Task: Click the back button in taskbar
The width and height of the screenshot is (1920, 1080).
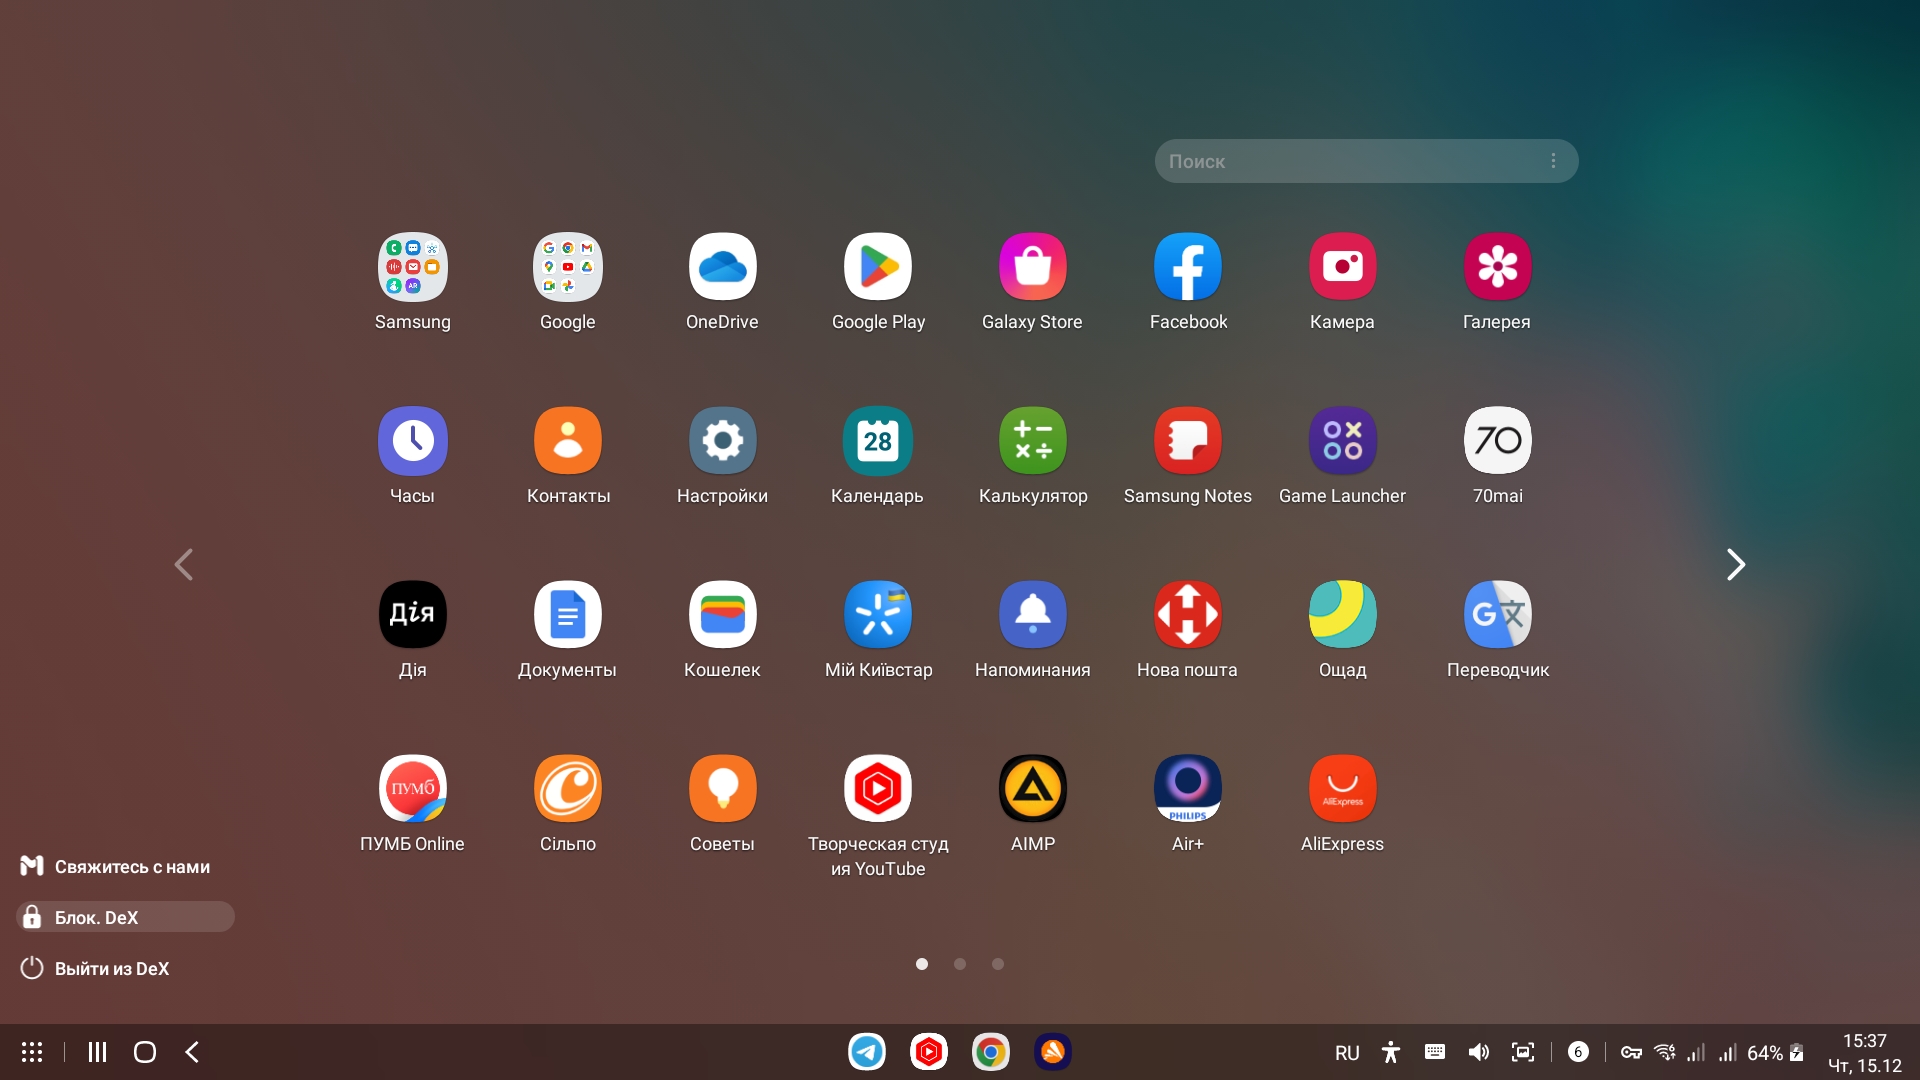Action: point(193,1052)
